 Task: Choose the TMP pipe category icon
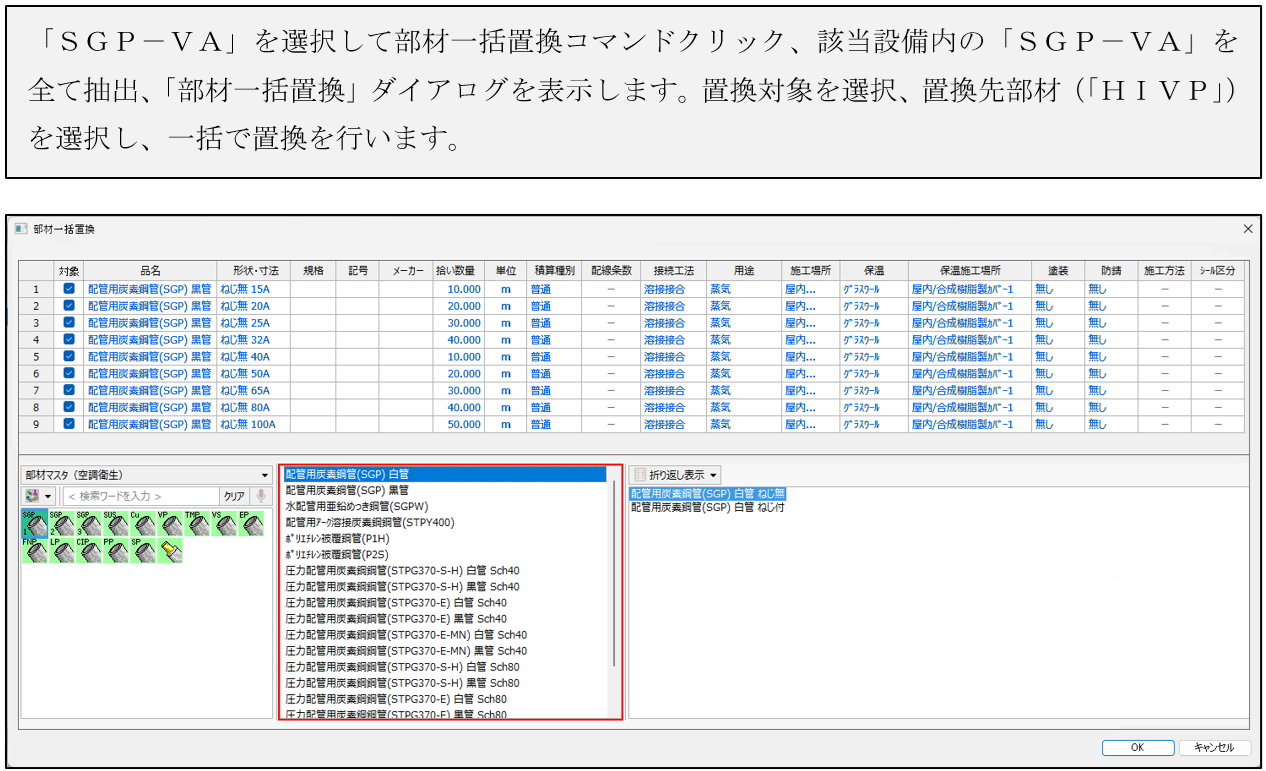196,522
